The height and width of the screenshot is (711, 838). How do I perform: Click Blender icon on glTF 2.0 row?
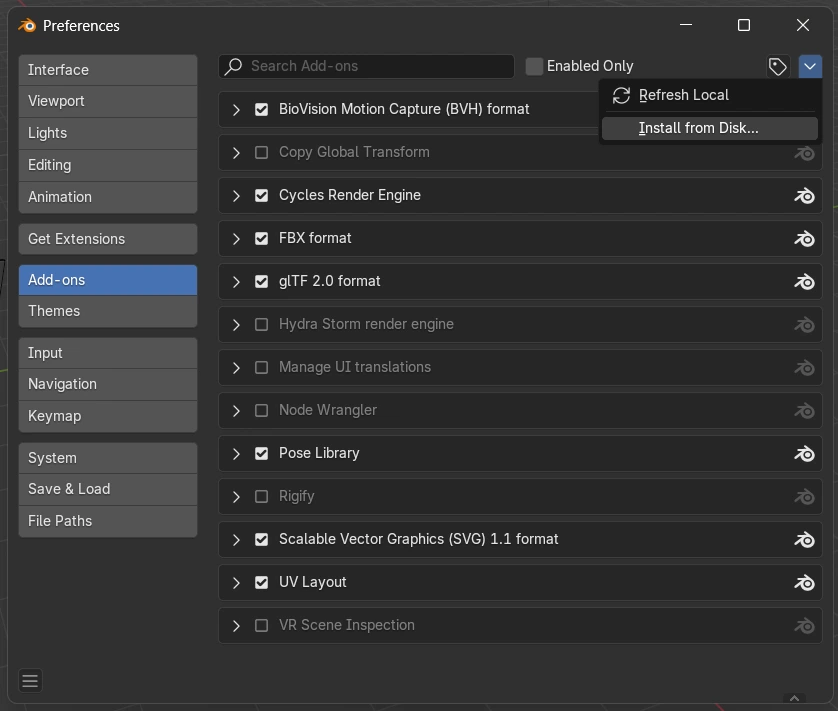tap(804, 282)
